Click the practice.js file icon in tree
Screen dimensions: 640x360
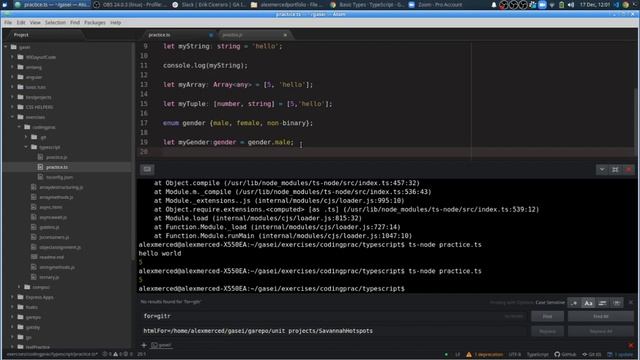point(40,157)
